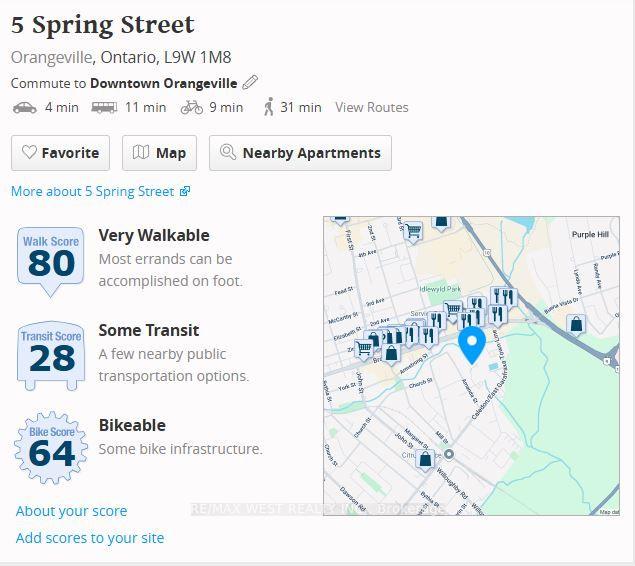The width and height of the screenshot is (635, 566).
Task: Click the walking person commute icon
Action: 268,107
